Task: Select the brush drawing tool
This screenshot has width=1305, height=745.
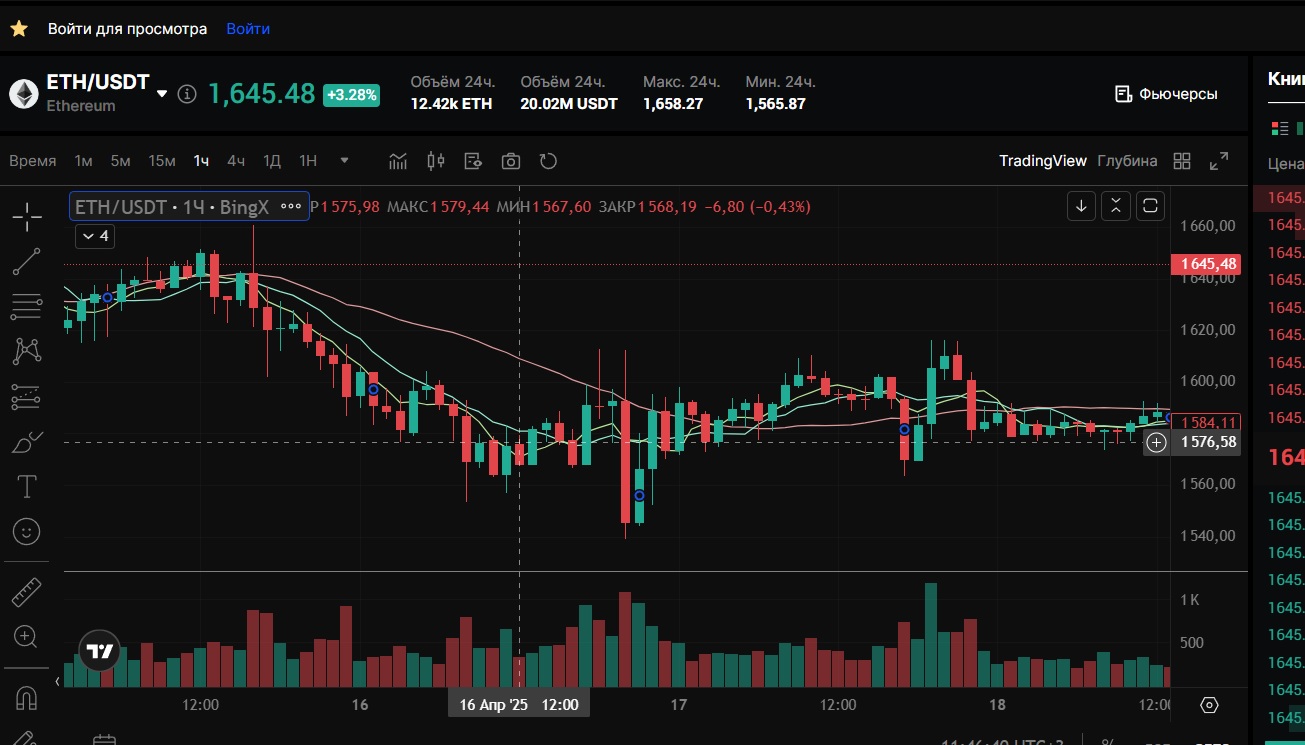Action: [x=27, y=442]
